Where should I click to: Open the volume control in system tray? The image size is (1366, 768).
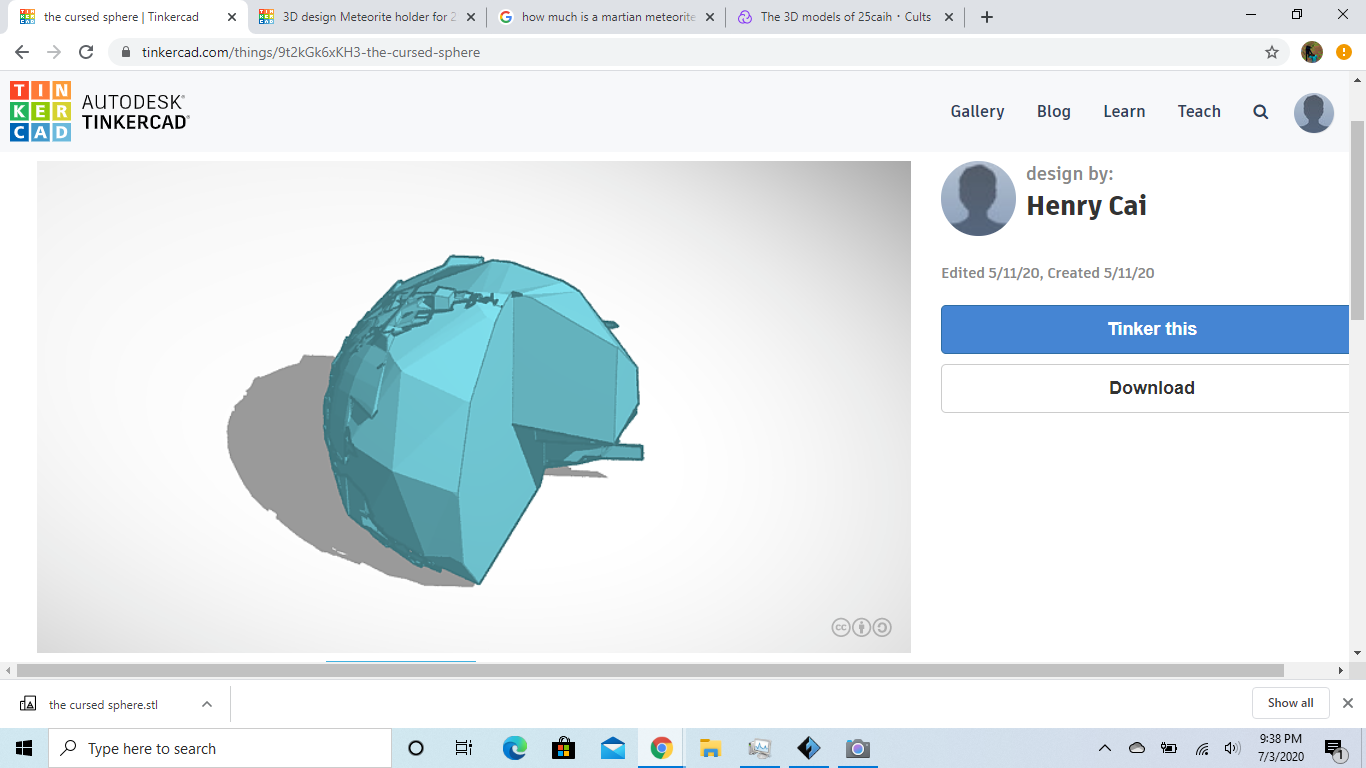[x=1232, y=748]
